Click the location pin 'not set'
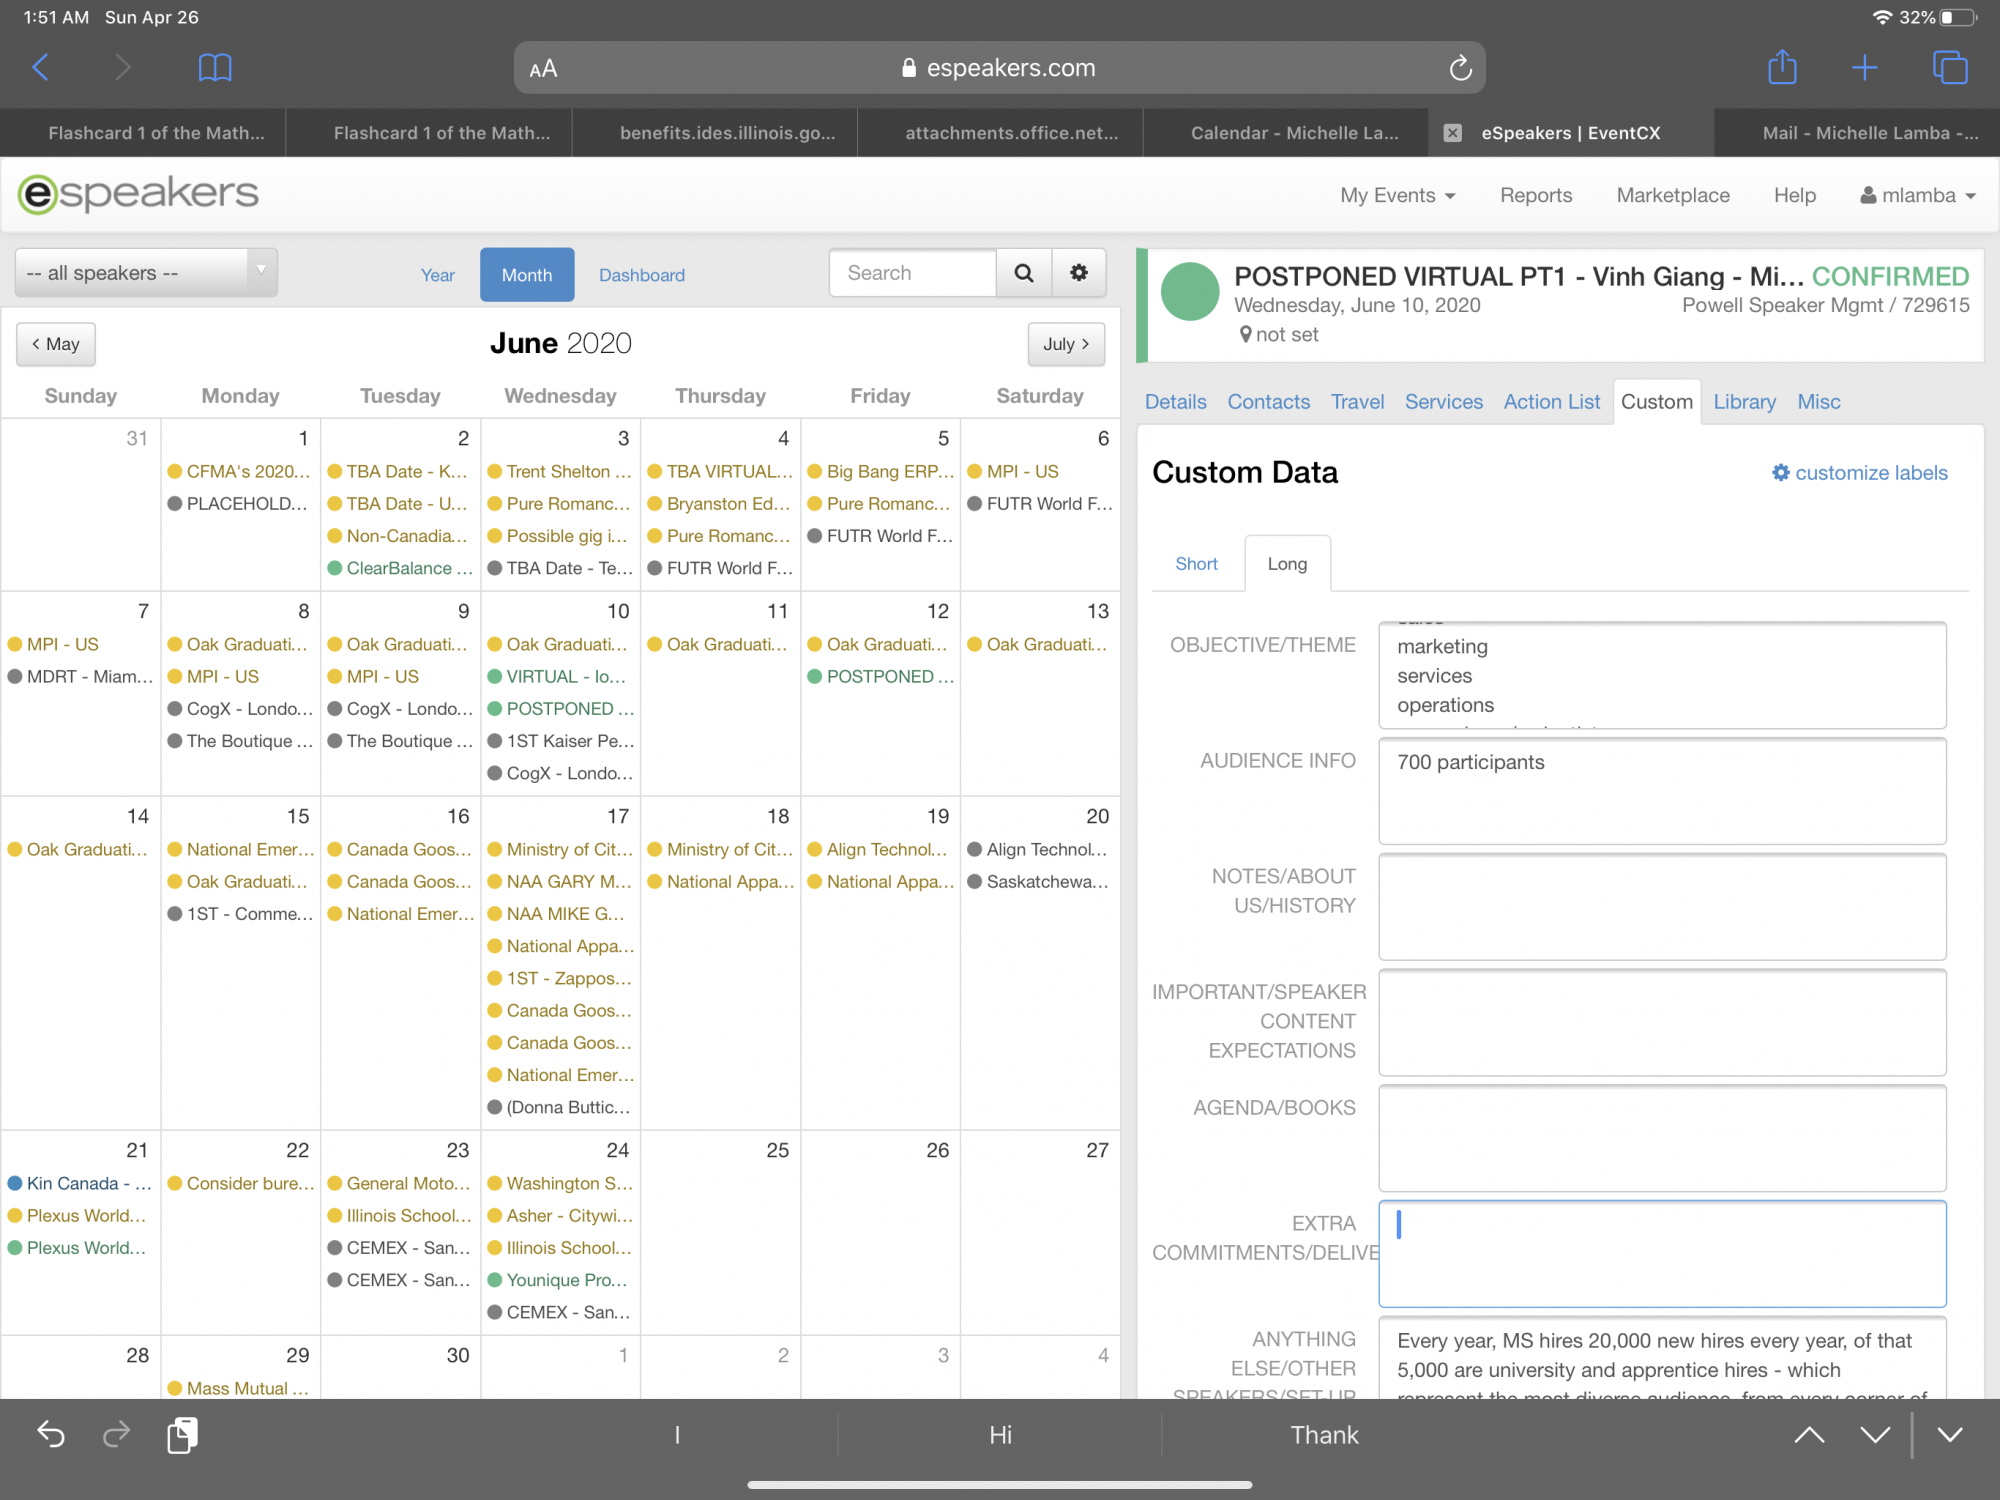Screen dimensions: 2000x1500 pyautogui.click(x=1278, y=335)
